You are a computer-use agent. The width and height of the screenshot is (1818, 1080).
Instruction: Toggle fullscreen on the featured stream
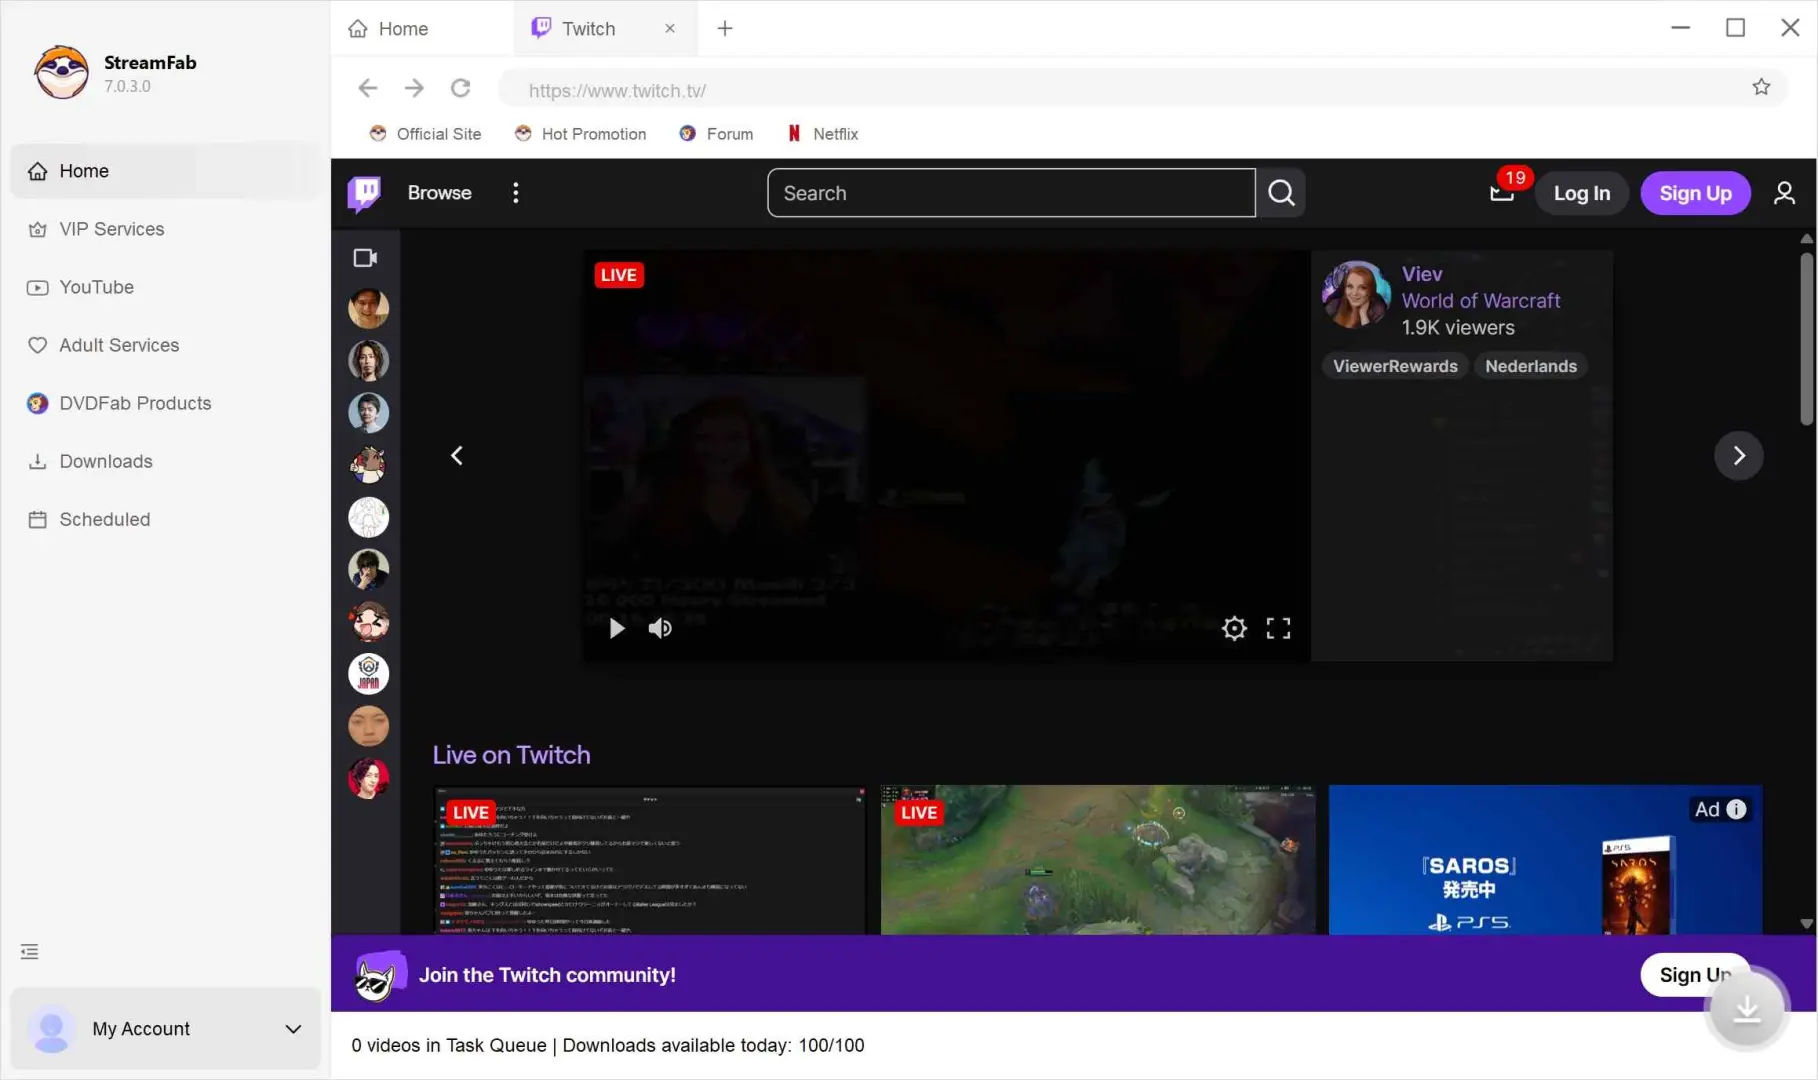pos(1278,628)
